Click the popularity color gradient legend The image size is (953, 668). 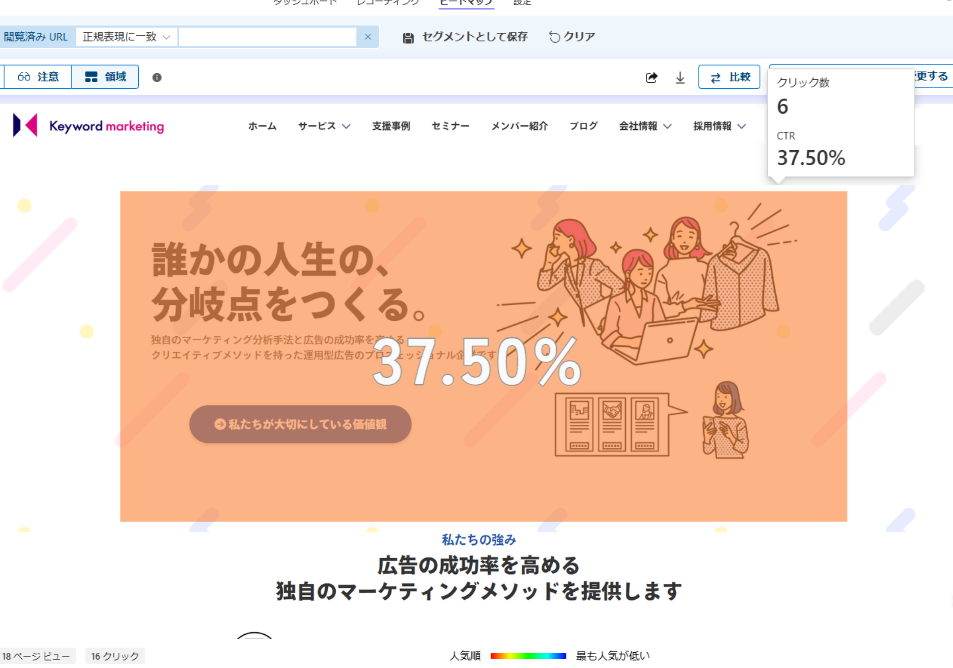pyautogui.click(x=528, y=656)
